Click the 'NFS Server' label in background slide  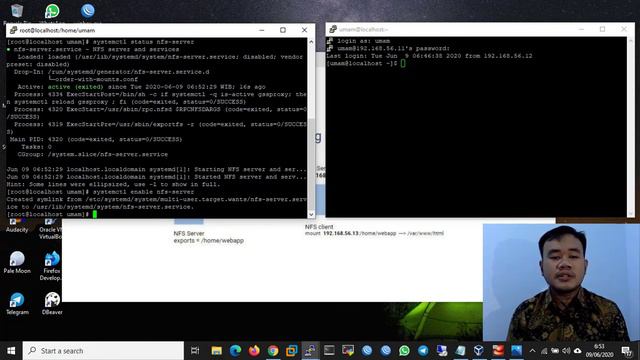click(x=189, y=233)
